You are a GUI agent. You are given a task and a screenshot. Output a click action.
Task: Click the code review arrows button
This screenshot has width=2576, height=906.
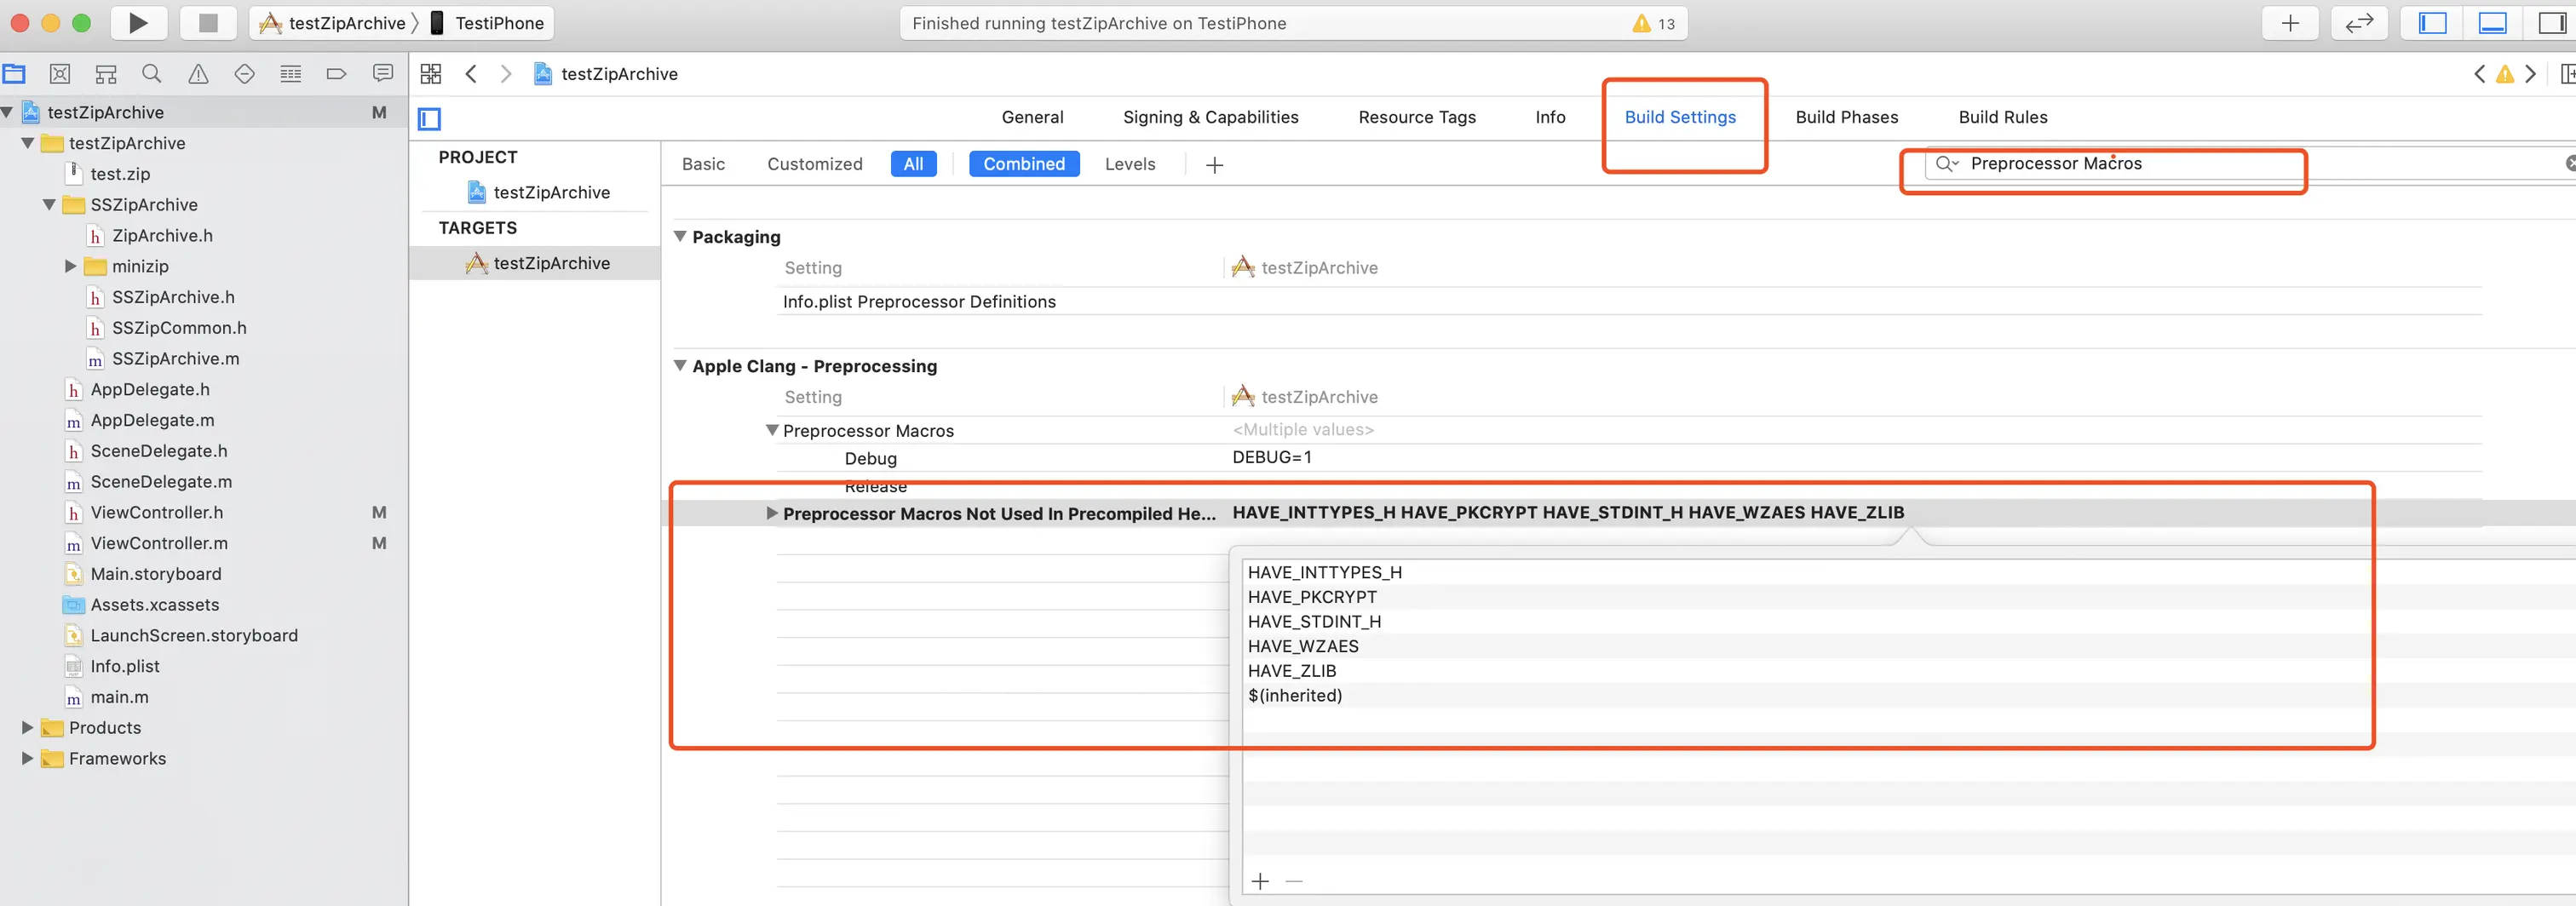2360,23
